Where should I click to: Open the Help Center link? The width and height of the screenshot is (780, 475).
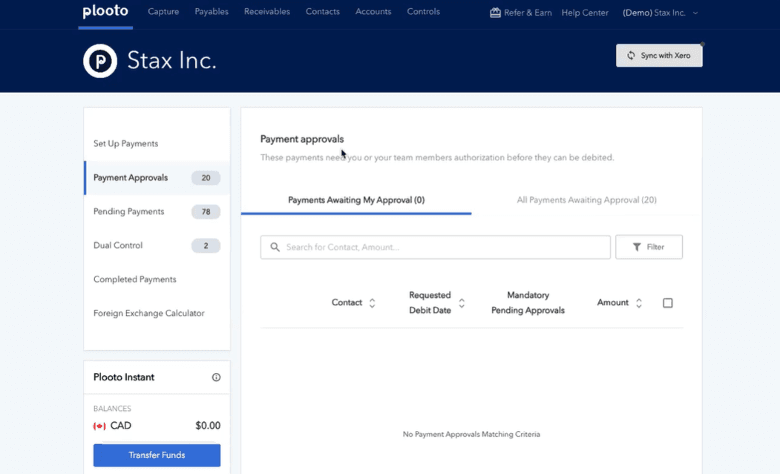[x=585, y=12]
